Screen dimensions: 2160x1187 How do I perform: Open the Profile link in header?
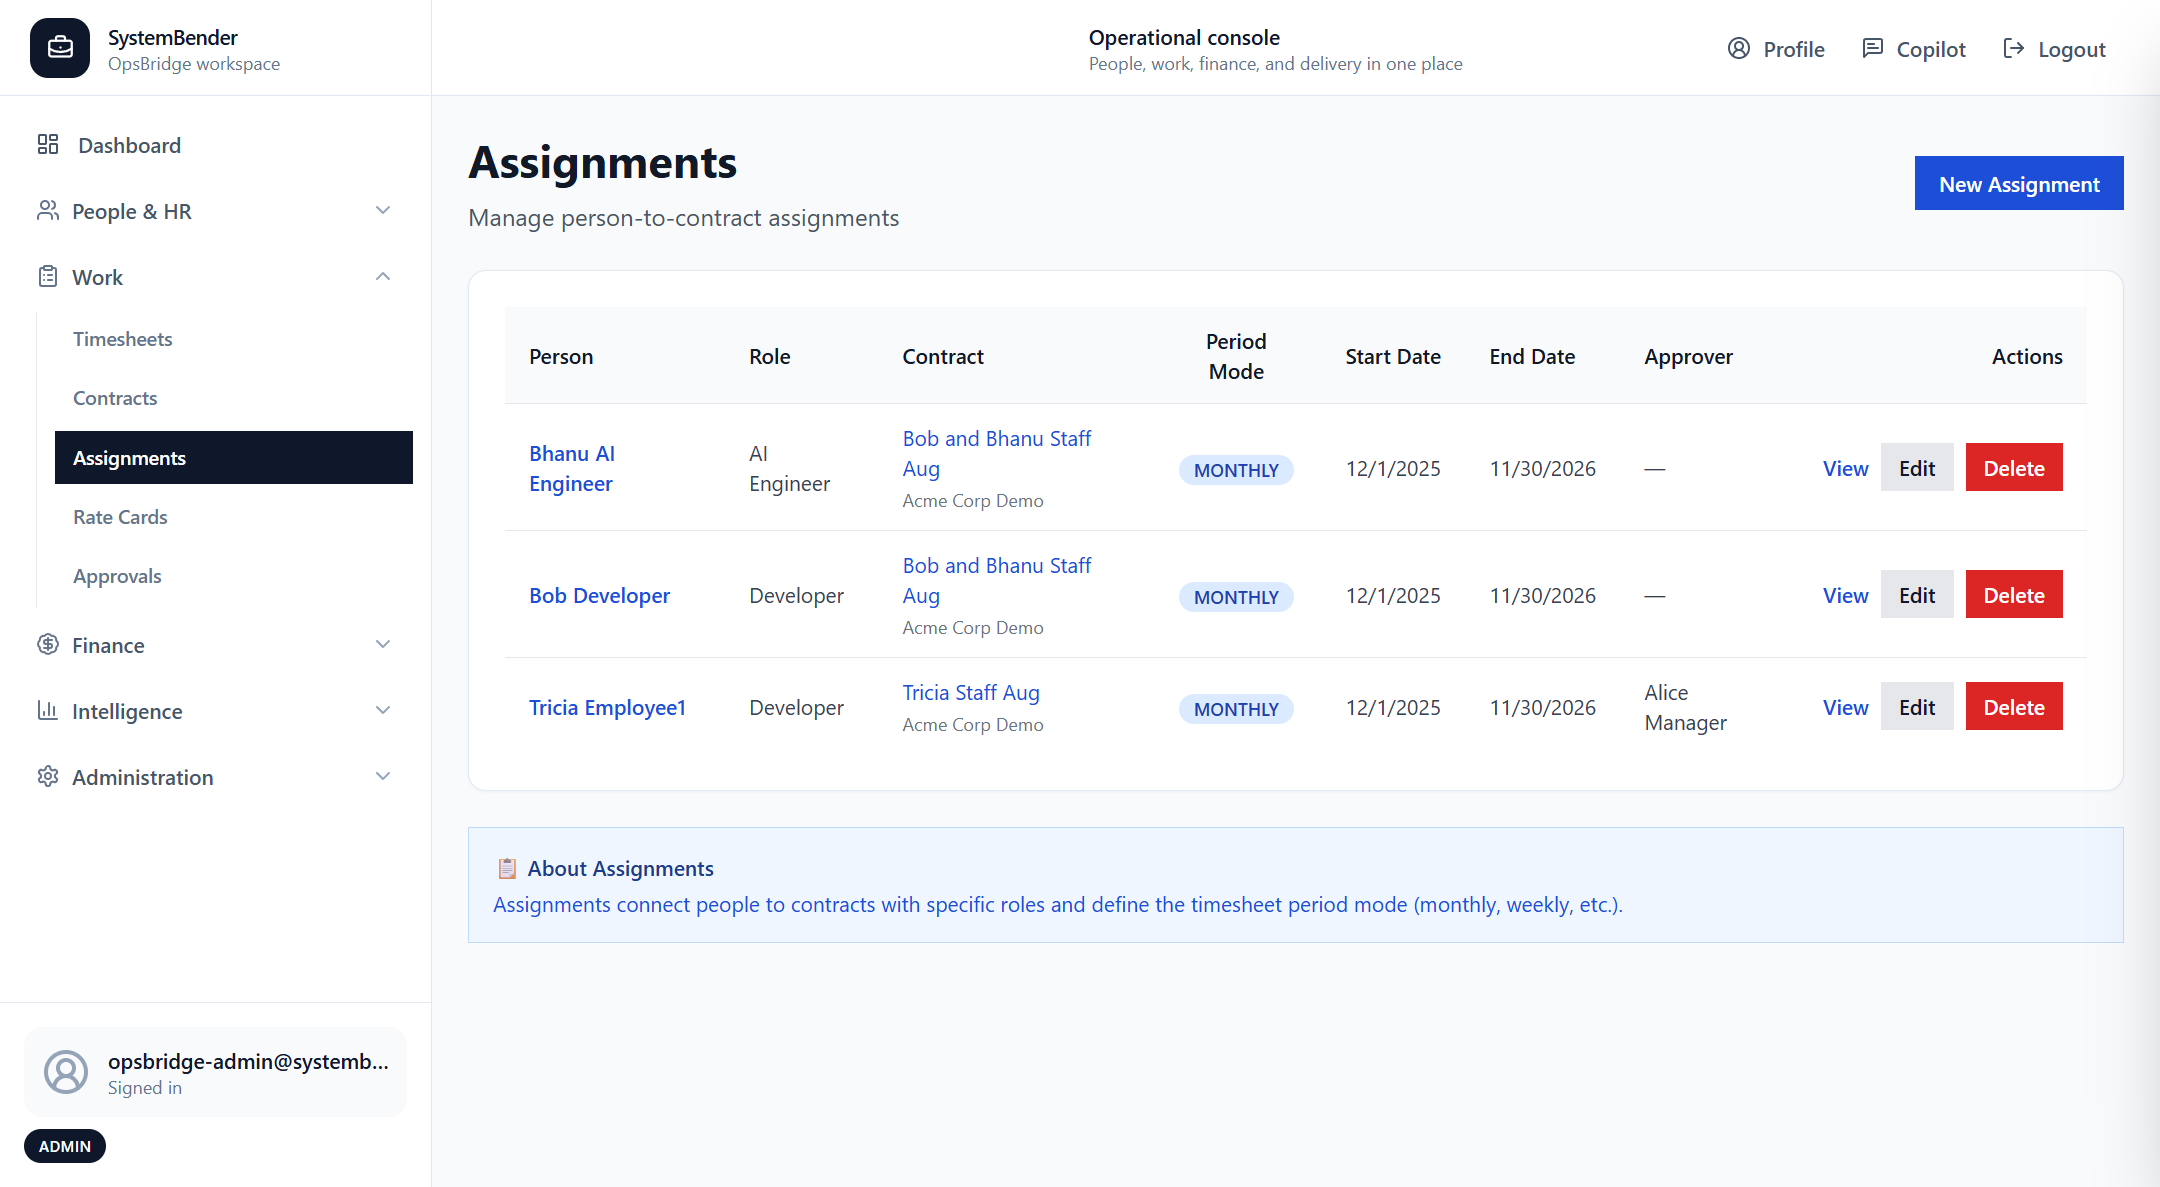[x=1776, y=49]
